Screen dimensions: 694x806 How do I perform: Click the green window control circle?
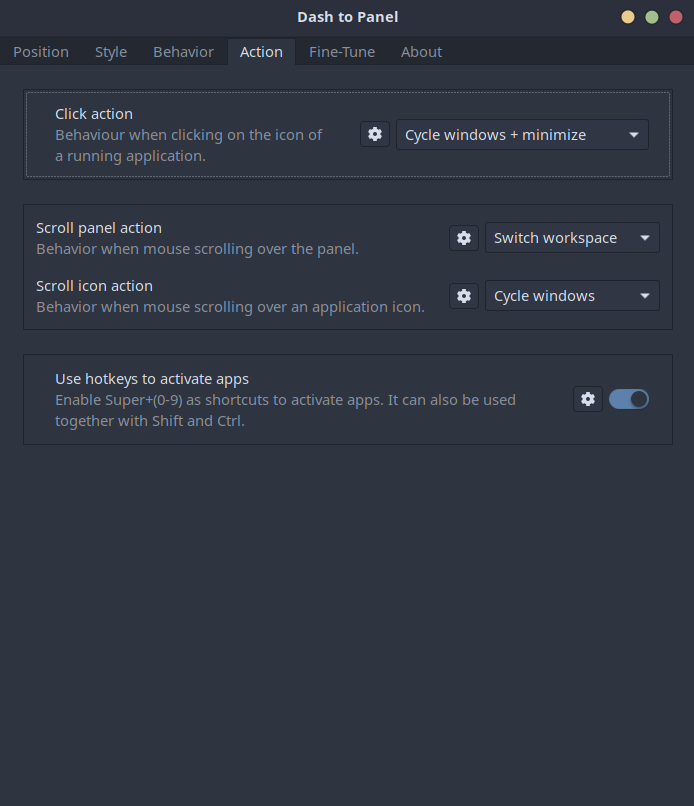pyautogui.click(x=651, y=17)
